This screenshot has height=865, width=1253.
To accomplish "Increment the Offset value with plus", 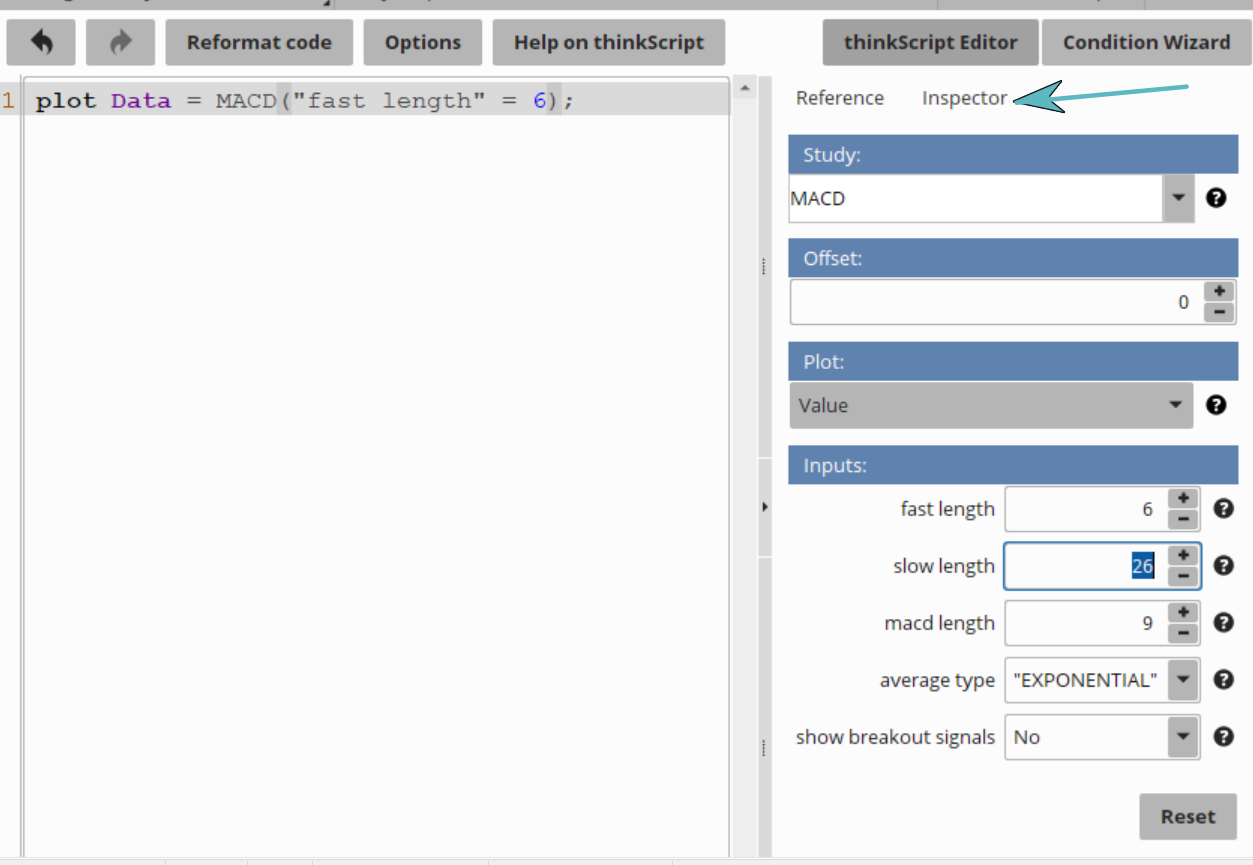I will click(x=1219, y=292).
